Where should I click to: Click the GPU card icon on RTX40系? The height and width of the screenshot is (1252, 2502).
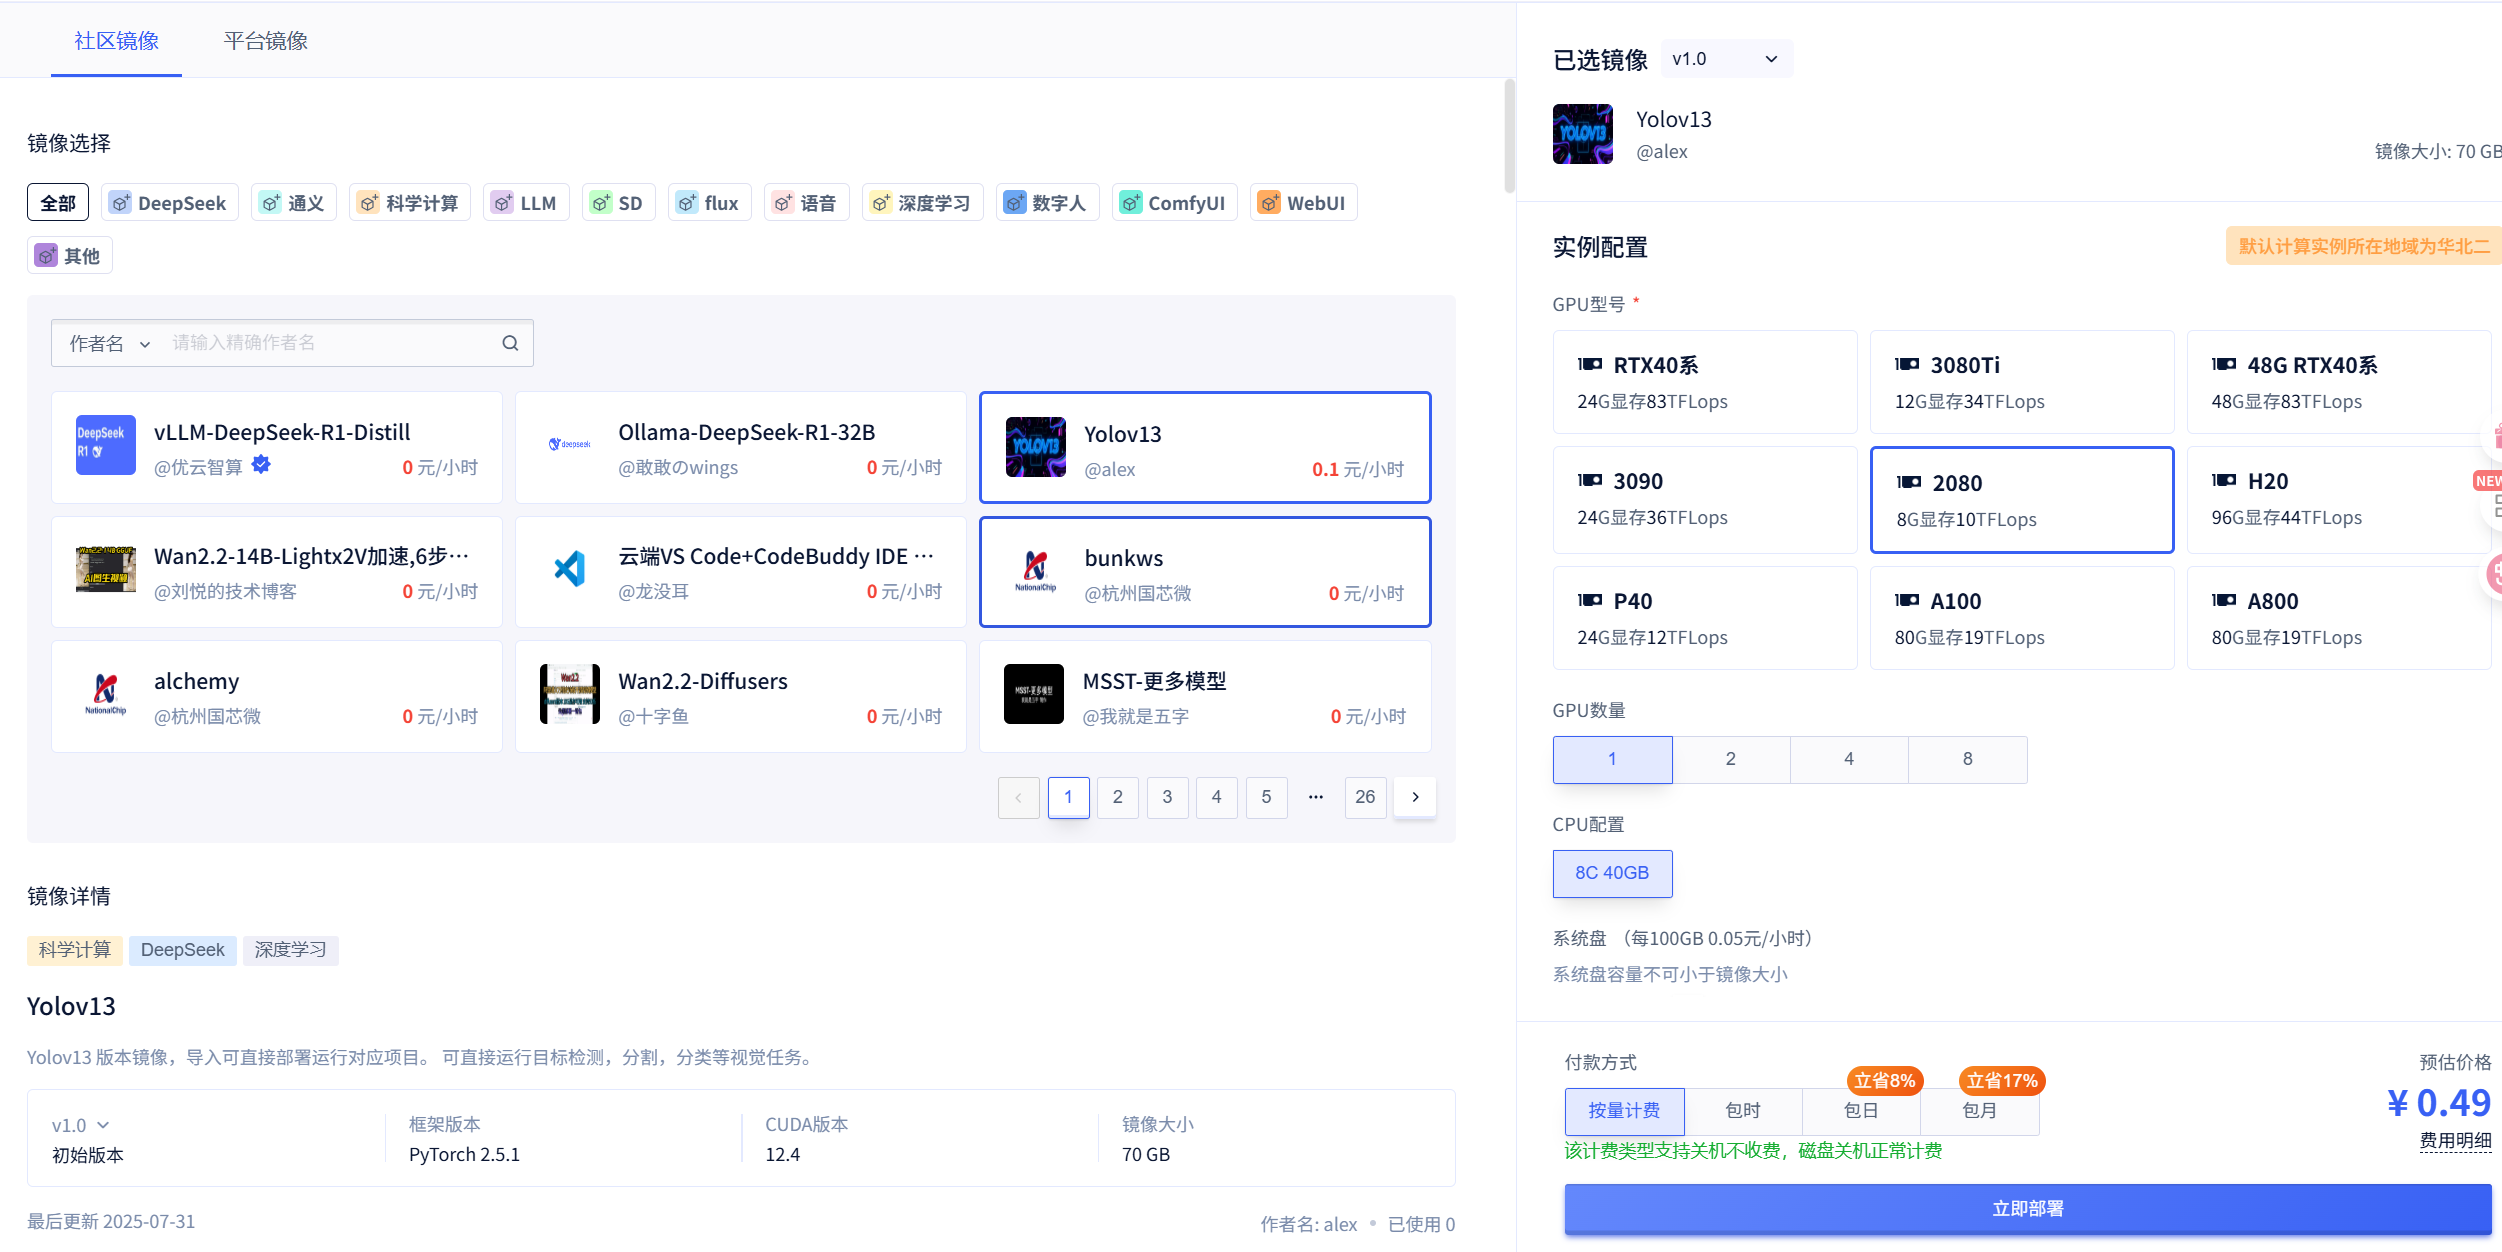click(1590, 365)
